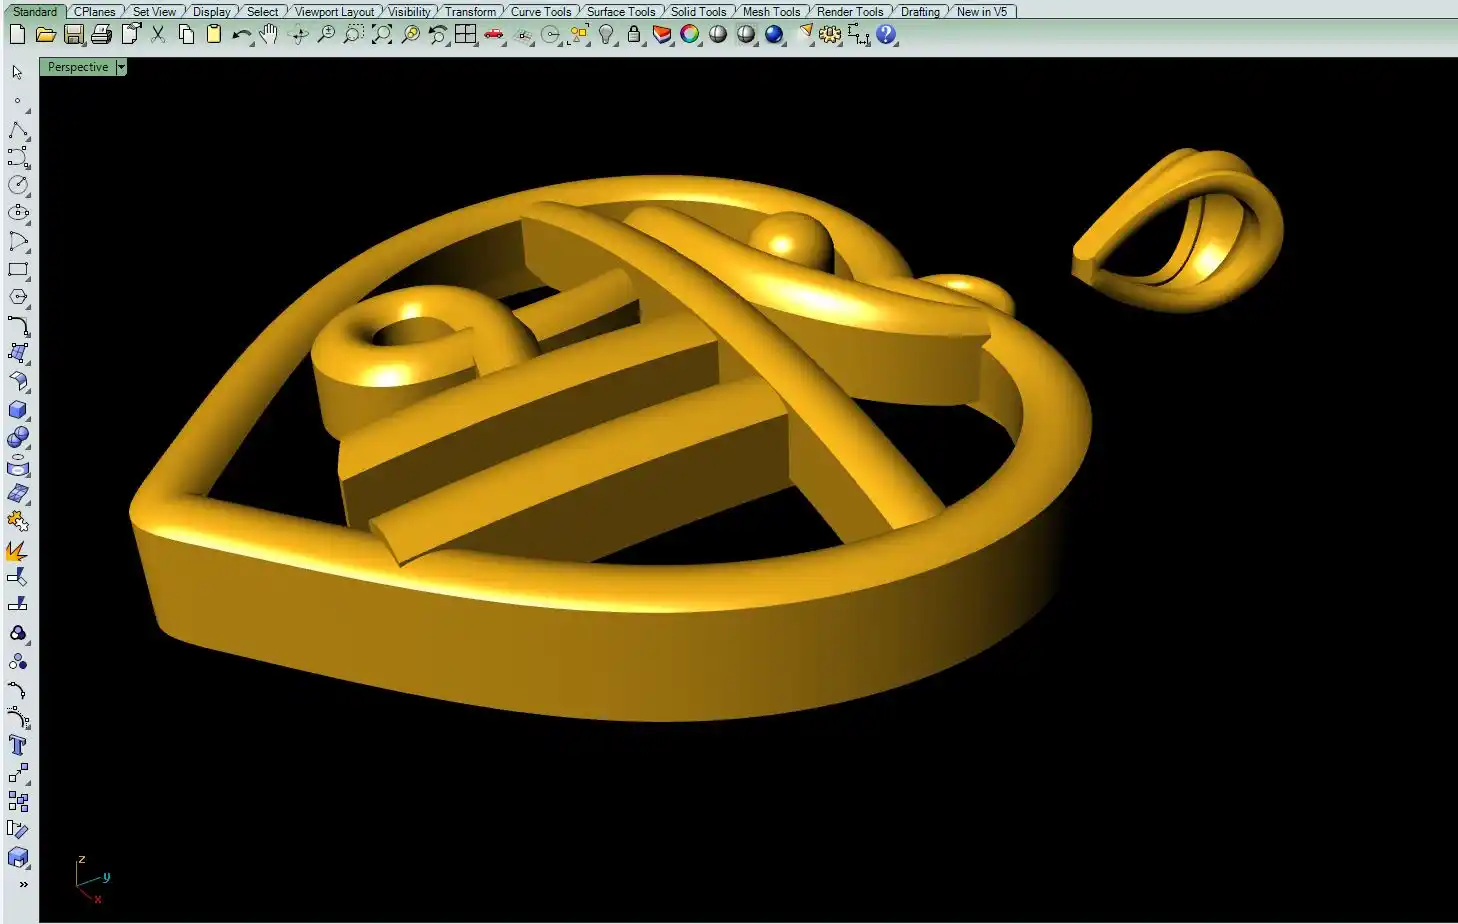Click the Zoom Extents icon
This screenshot has height=924, width=1458.
382,35
